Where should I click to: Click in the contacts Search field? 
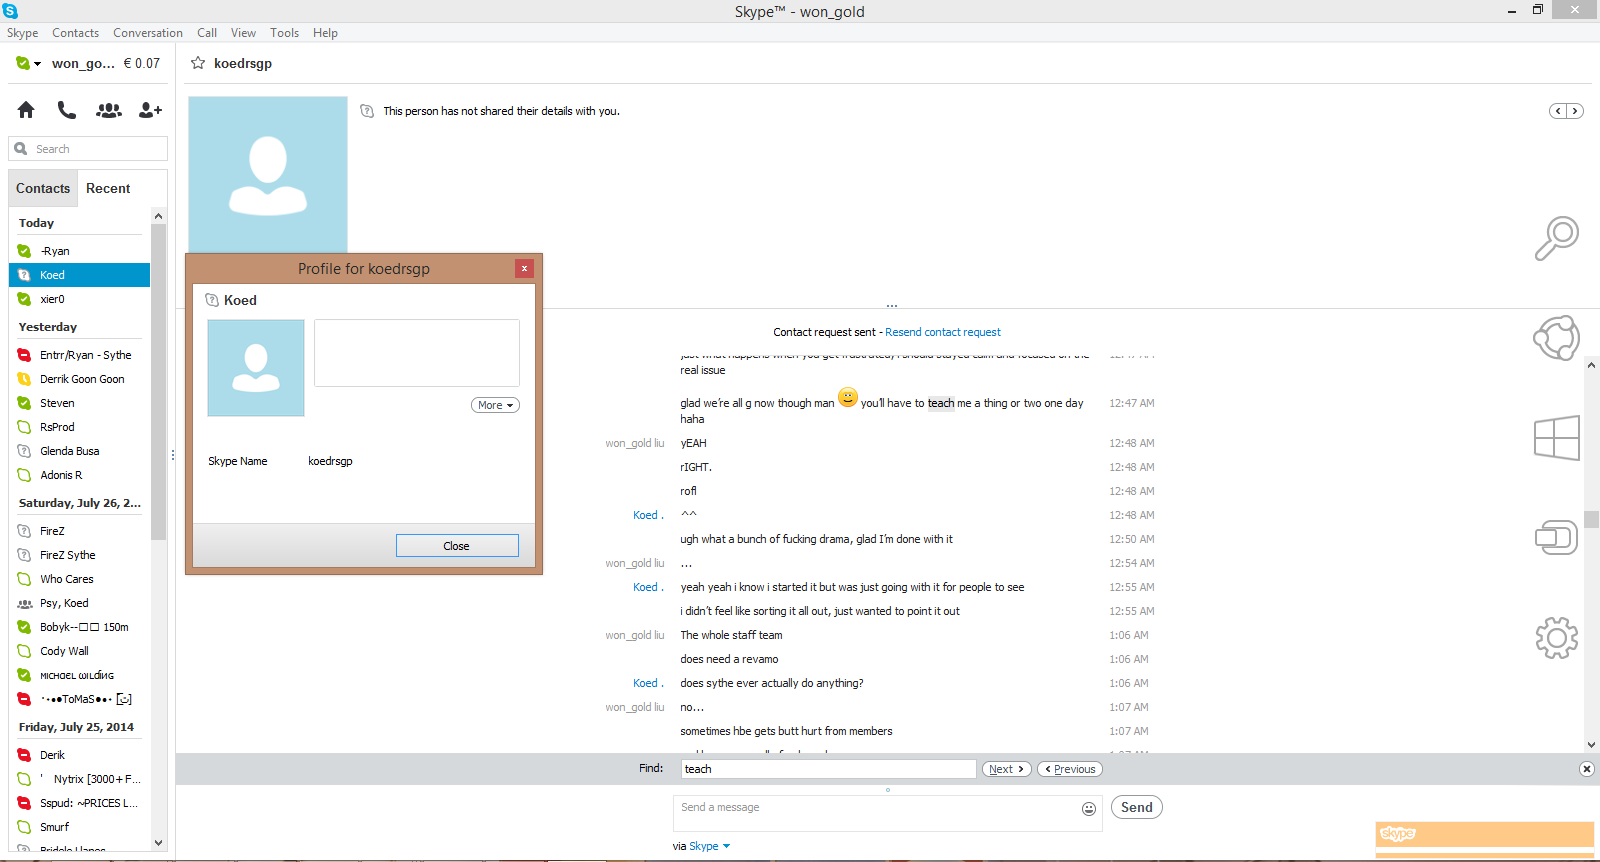coord(88,149)
